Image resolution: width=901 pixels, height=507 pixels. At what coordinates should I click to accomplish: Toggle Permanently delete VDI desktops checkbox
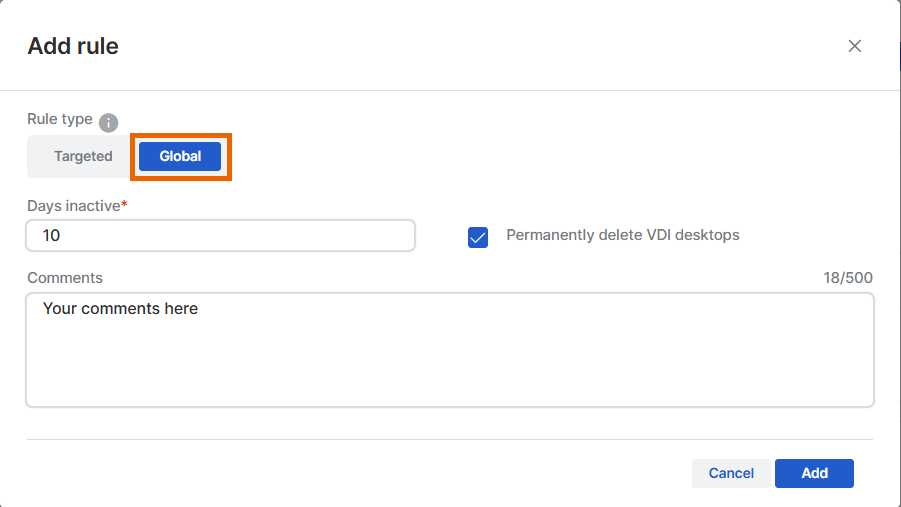[478, 237]
